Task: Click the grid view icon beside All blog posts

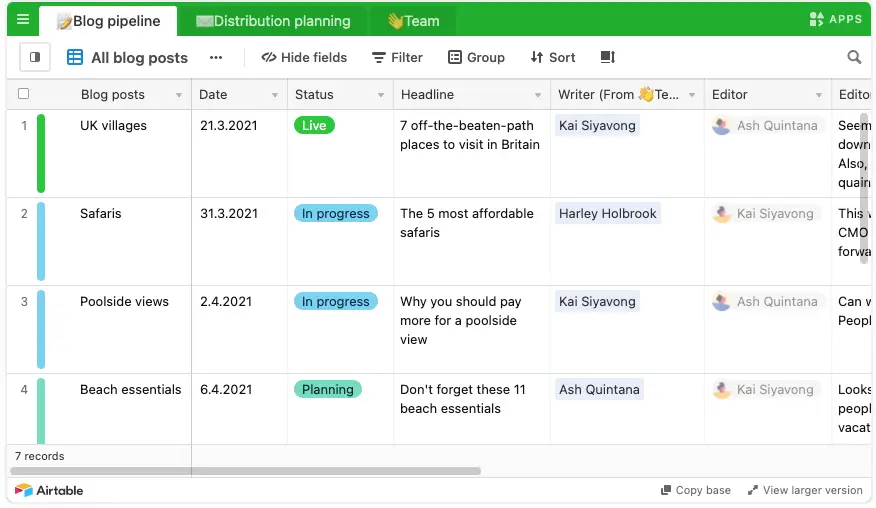Action: [75, 57]
